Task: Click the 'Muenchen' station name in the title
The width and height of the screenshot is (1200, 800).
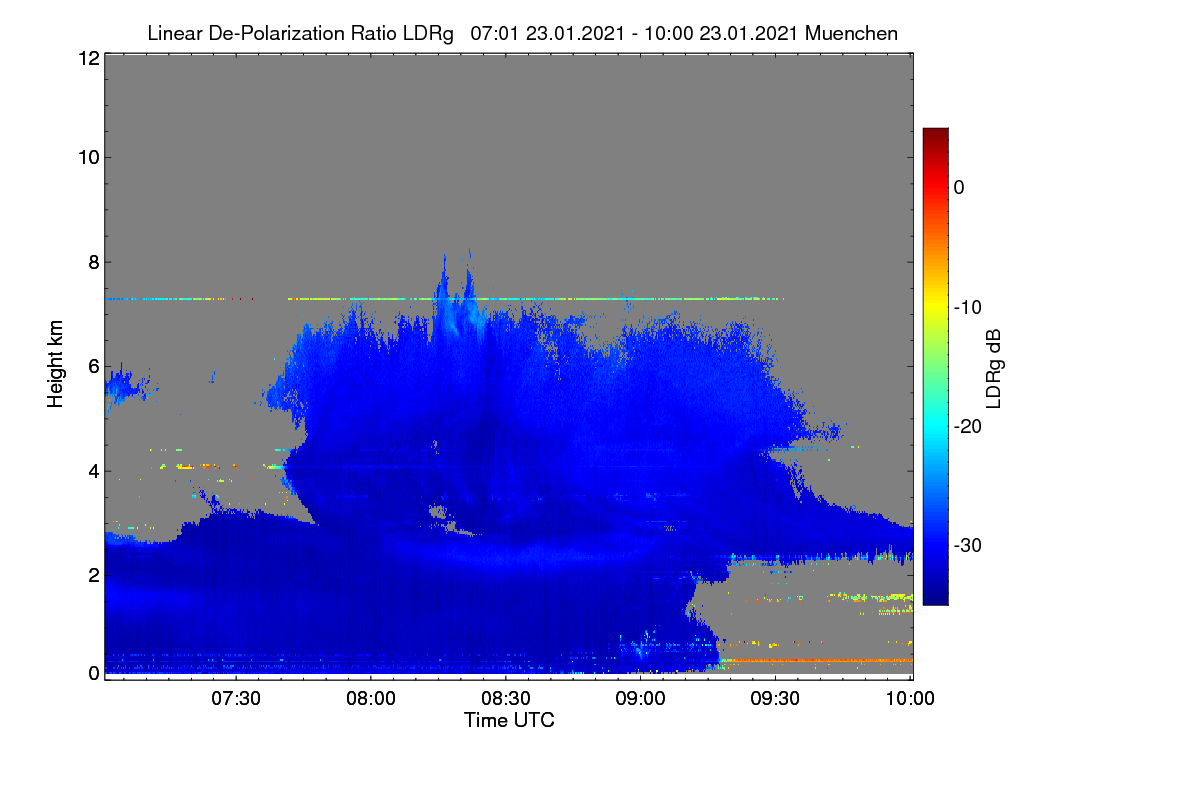Action: coord(851,33)
